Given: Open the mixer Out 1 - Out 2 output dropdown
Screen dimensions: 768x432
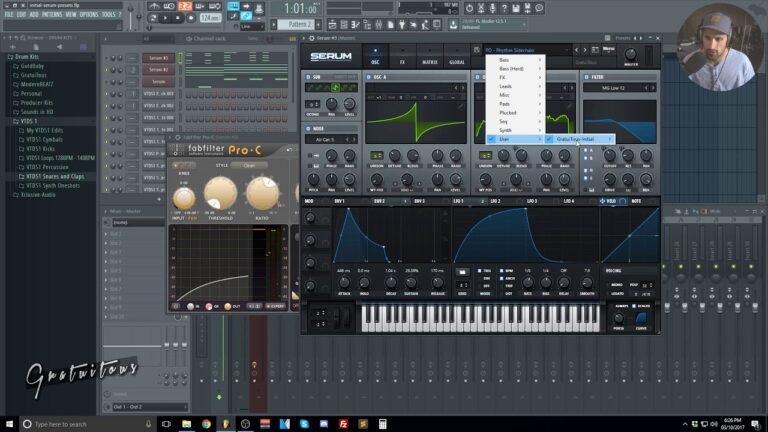Looking at the screenshot, I should tap(149, 407).
